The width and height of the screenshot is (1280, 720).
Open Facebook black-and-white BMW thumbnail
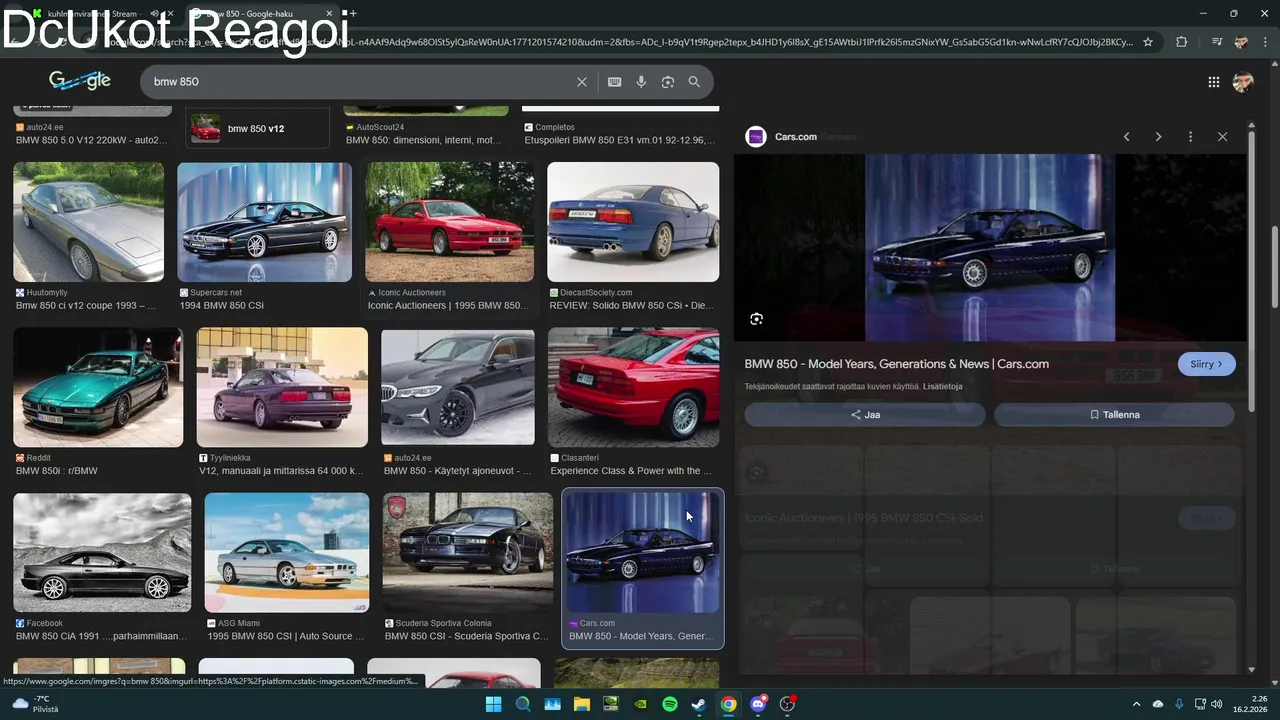[102, 552]
